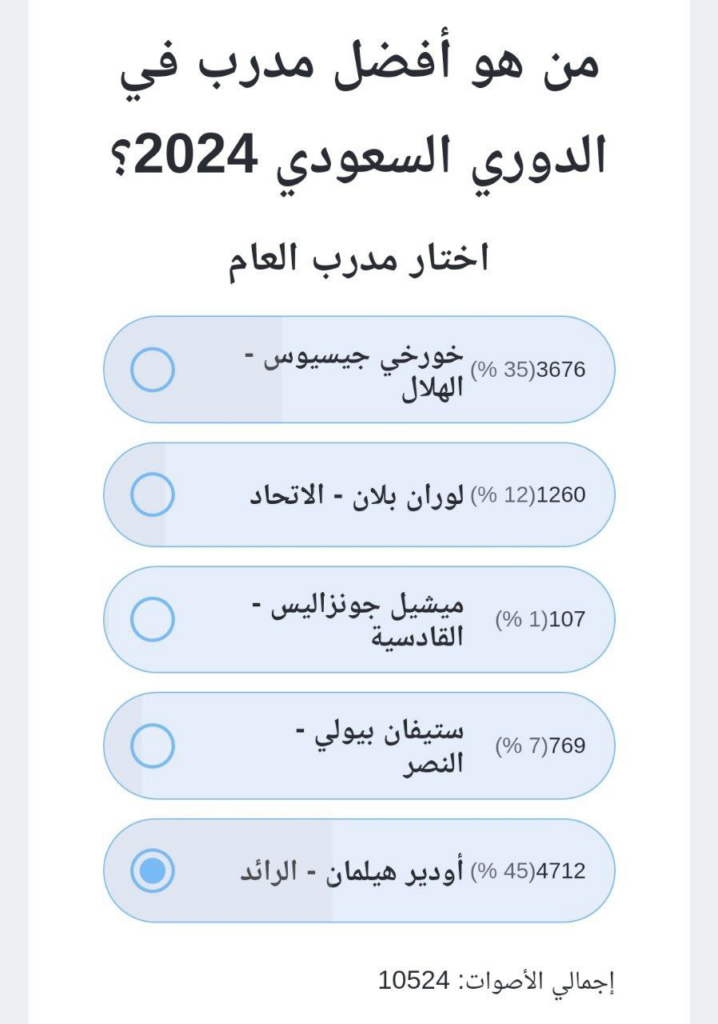Viewport: 718px width, 1024px height.
Task: Click the لوران بلان - الاتحاد option label
Action: coord(356,495)
